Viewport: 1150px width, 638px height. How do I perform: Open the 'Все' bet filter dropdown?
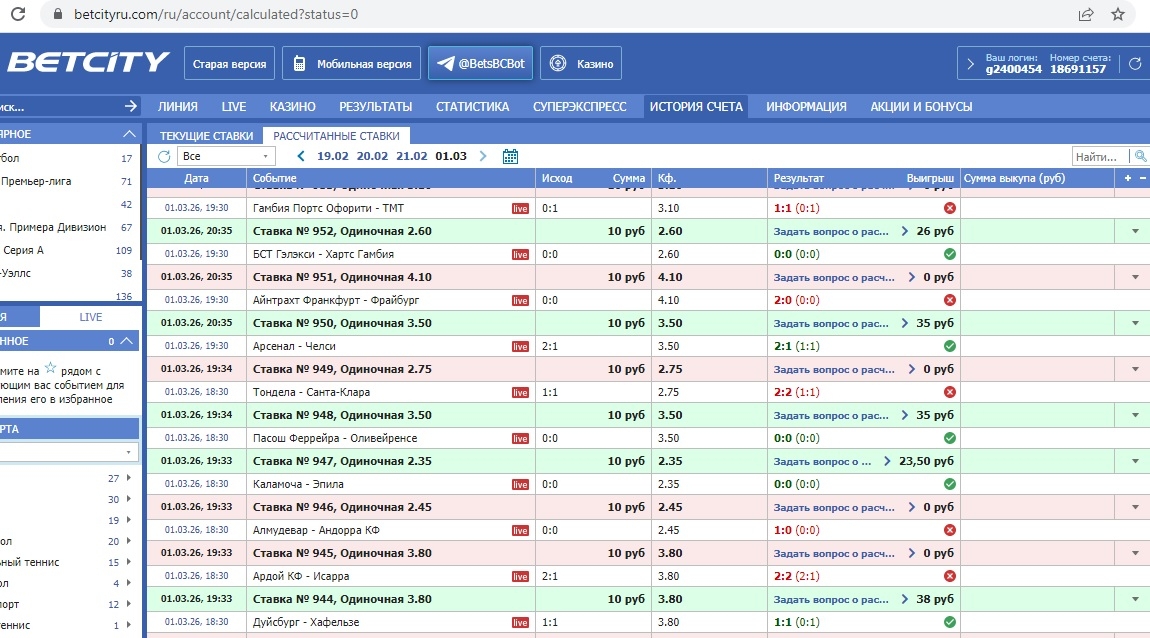[x=226, y=156]
